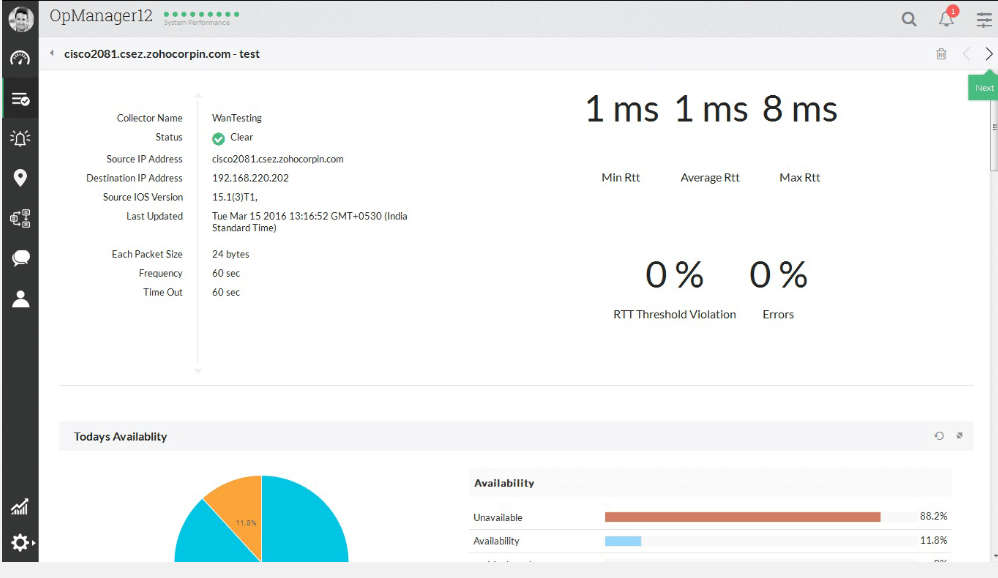
Task: Open the Alarms siren icon in sidebar
Action: pyautogui.click(x=20, y=138)
